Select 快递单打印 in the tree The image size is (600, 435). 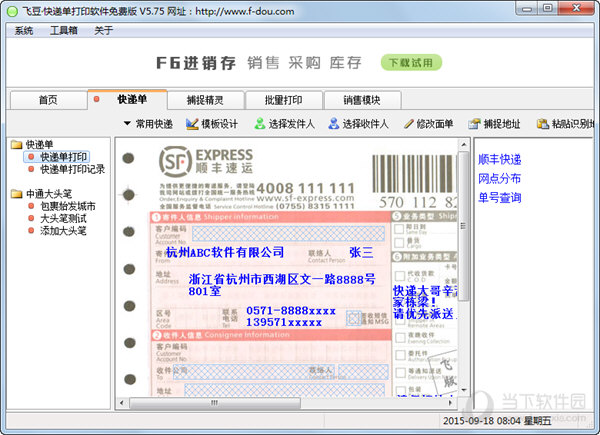pyautogui.click(x=64, y=156)
